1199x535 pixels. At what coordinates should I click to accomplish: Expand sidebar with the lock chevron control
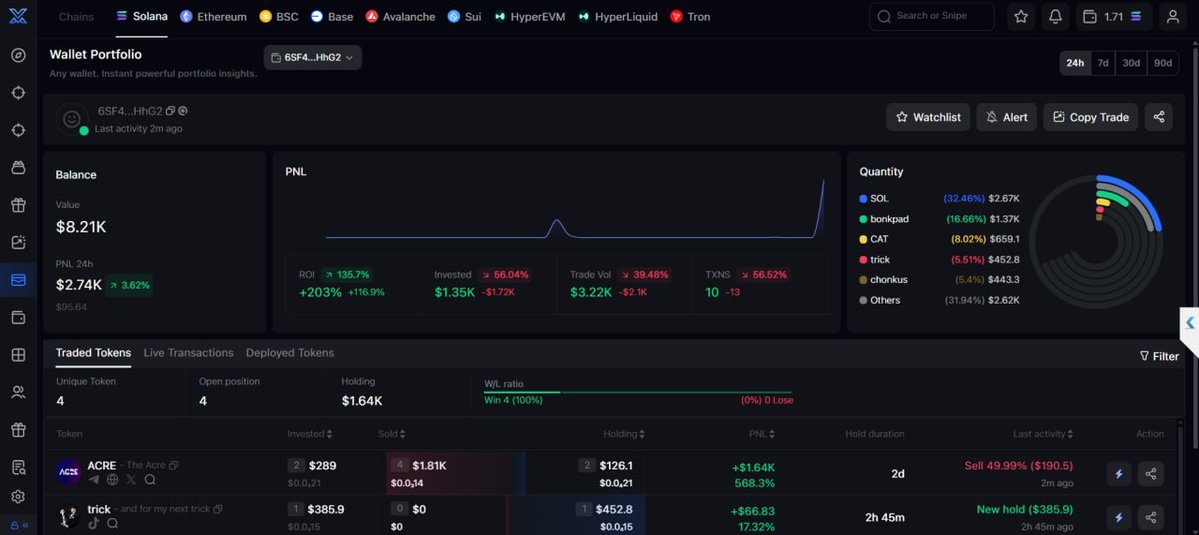click(18, 525)
